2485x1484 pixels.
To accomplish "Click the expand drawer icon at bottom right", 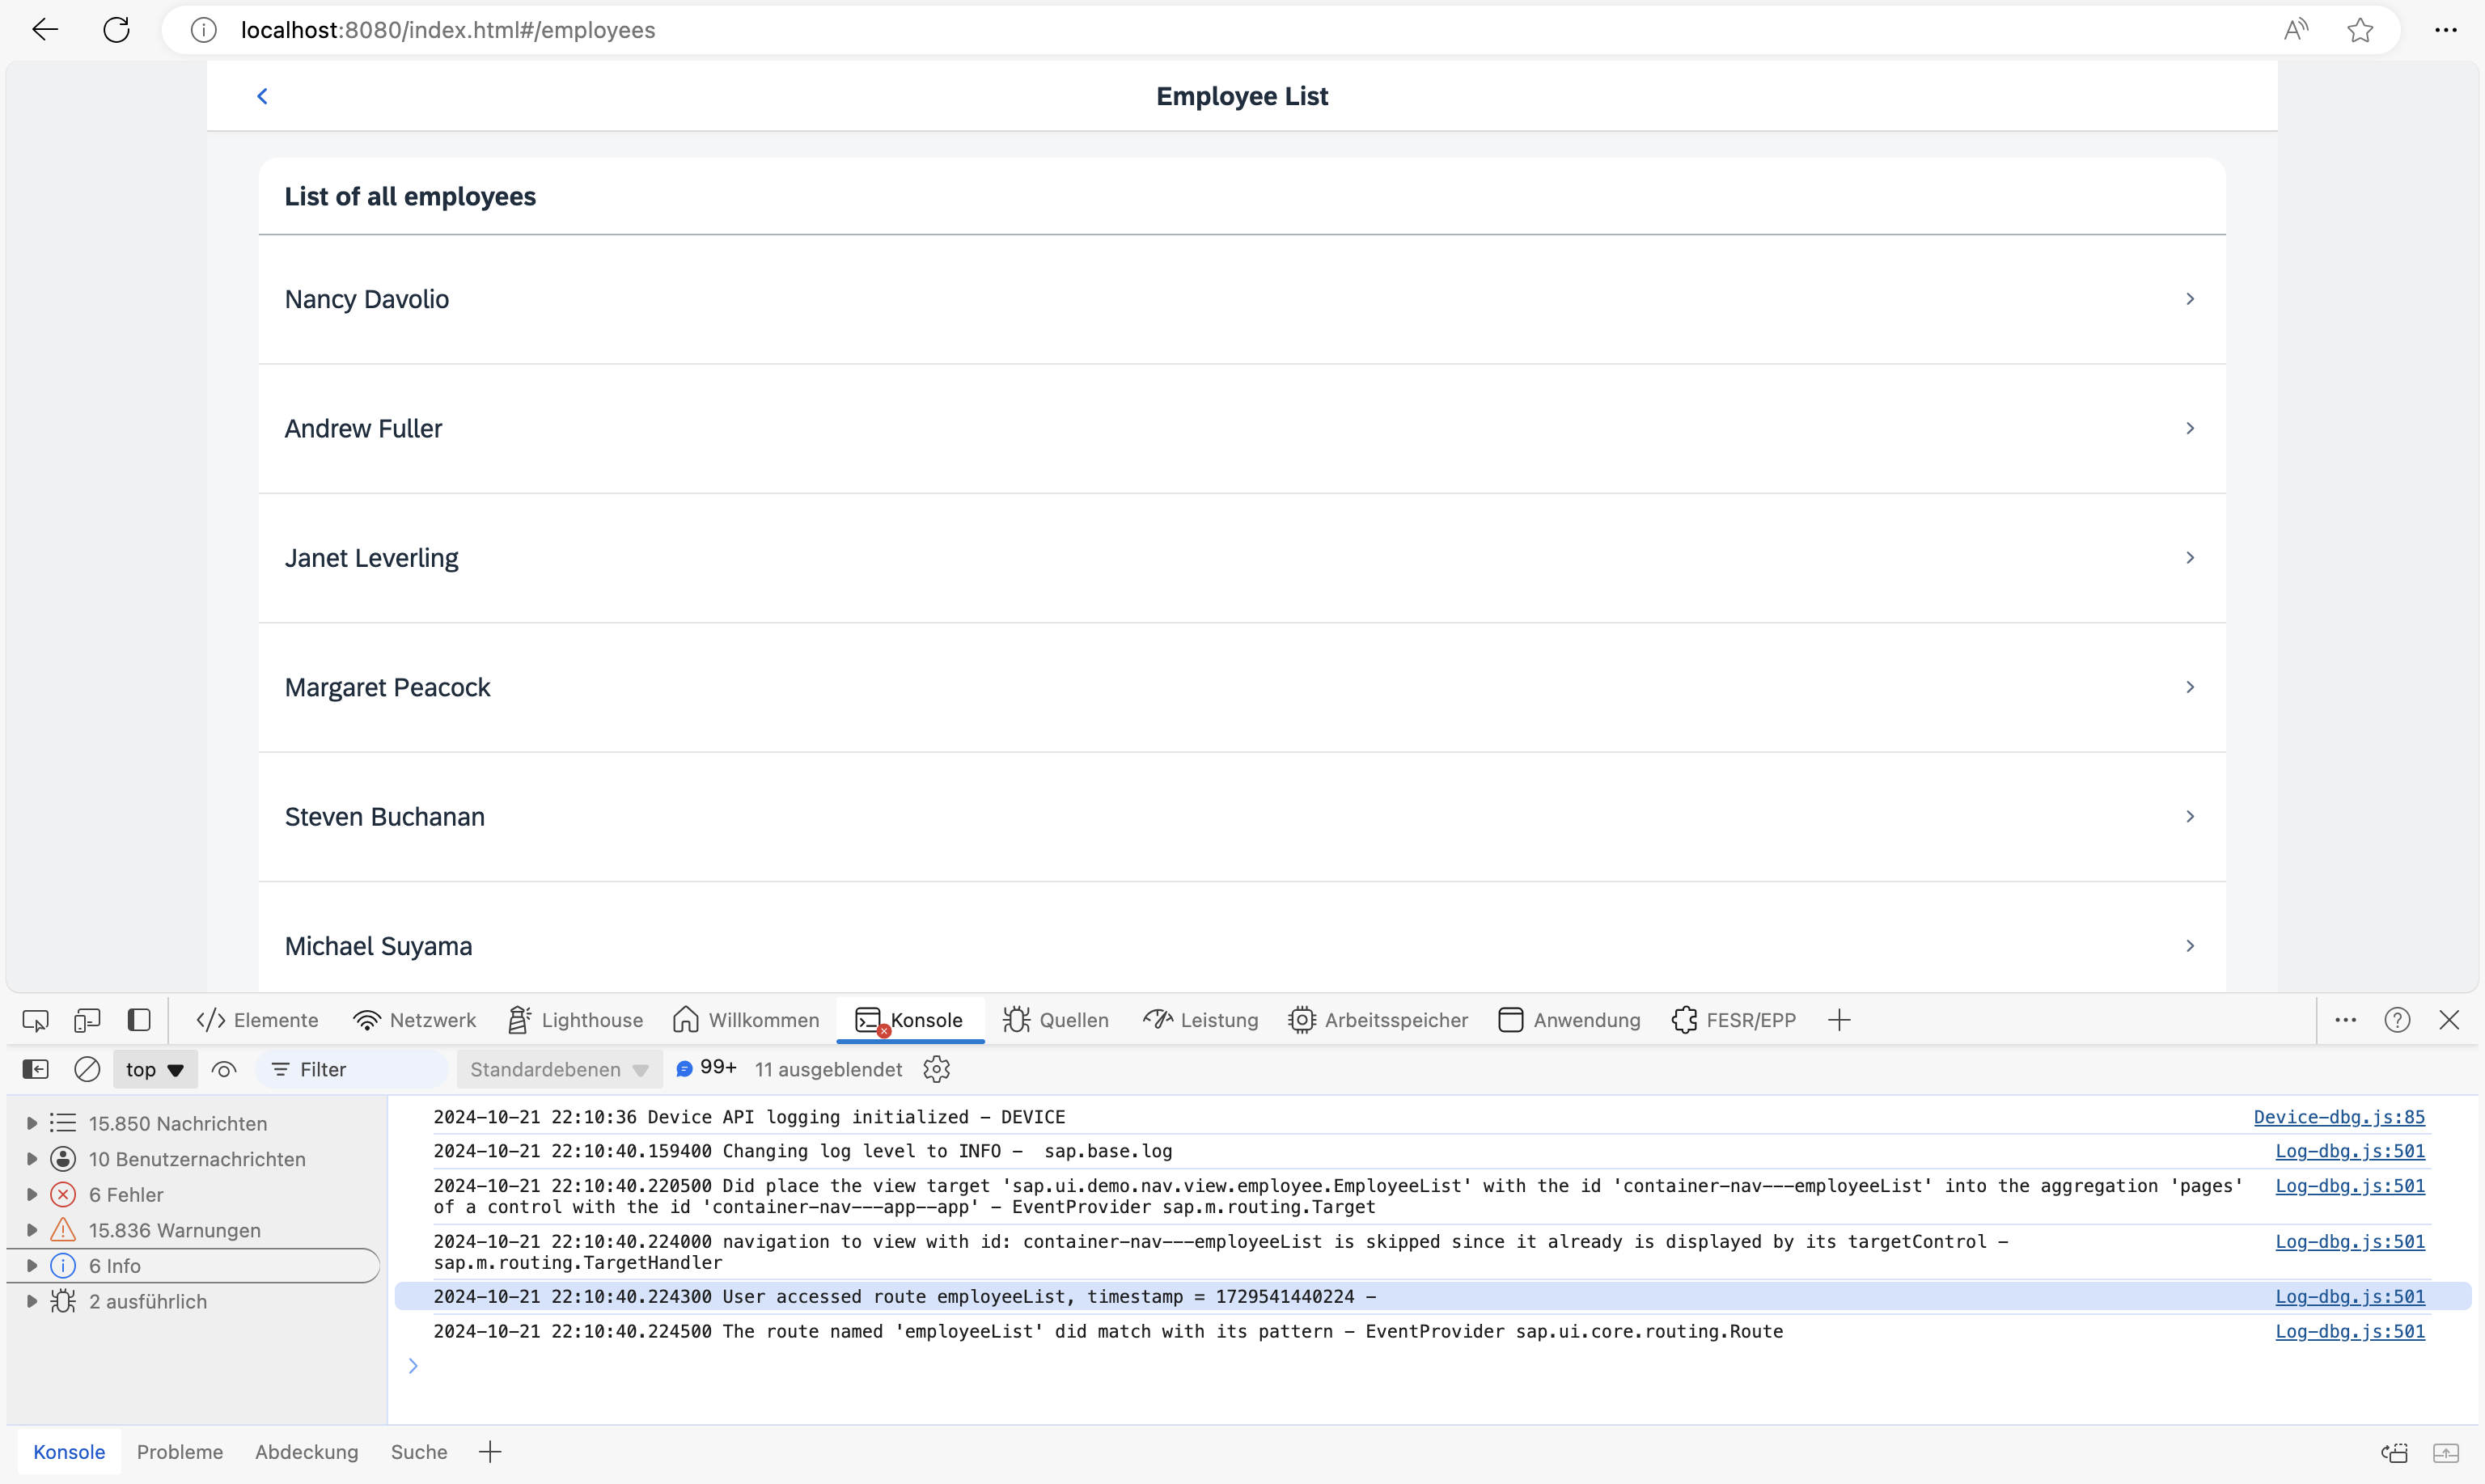I will pos(2446,1452).
